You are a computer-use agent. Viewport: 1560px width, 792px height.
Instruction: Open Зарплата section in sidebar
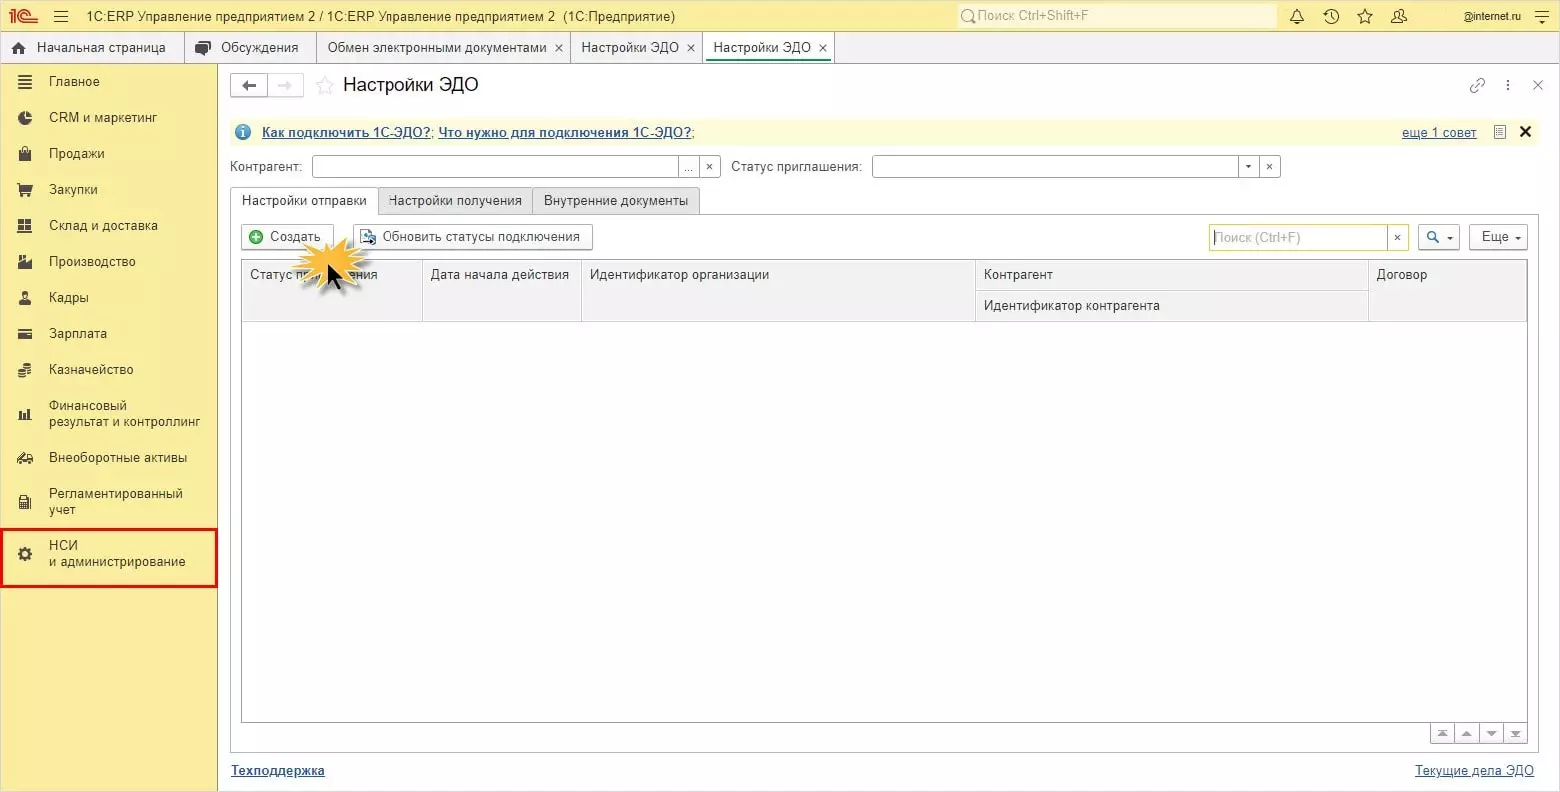tap(109, 334)
